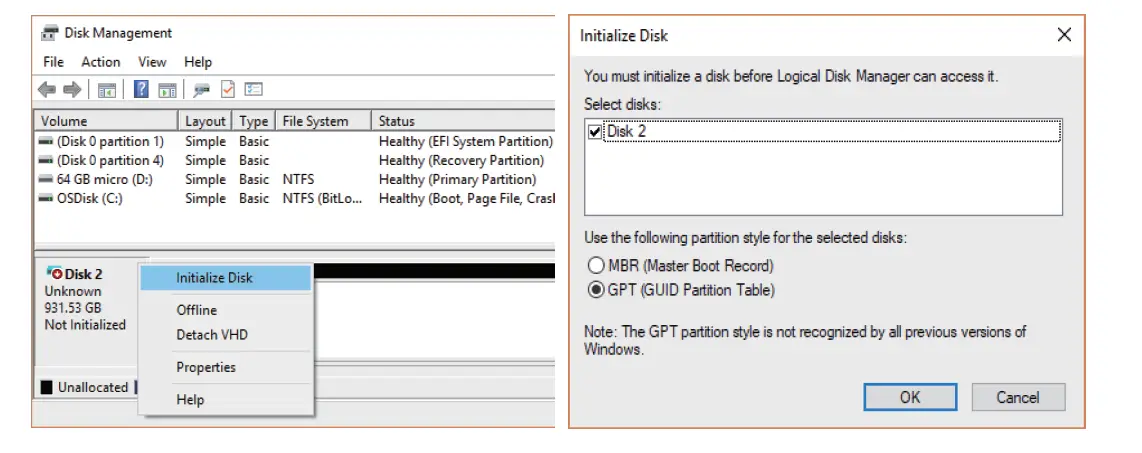This screenshot has height=453, width=1142.
Task: Click the checklist view toolbar icon
Action: click(253, 90)
